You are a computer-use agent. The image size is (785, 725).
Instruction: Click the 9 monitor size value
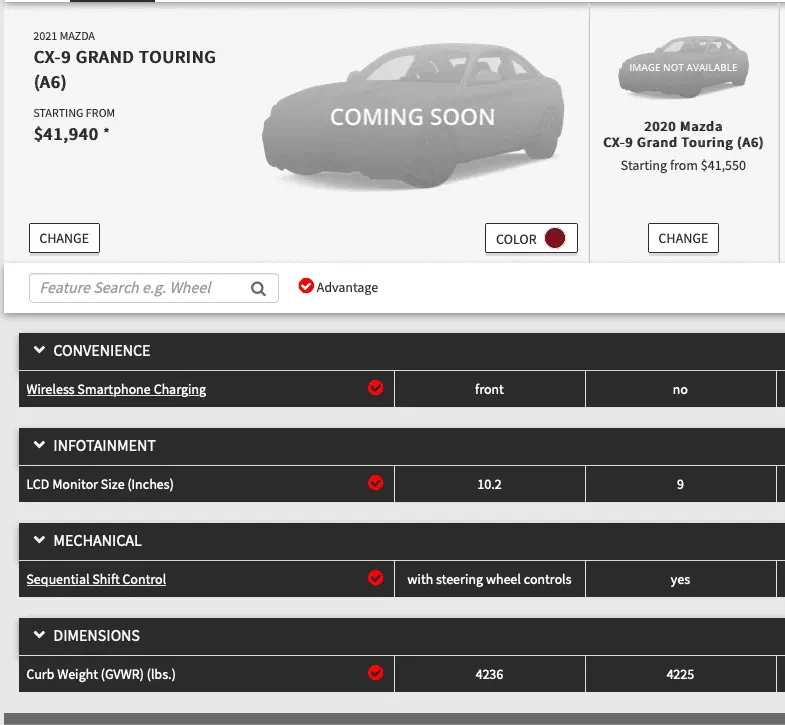(x=680, y=484)
